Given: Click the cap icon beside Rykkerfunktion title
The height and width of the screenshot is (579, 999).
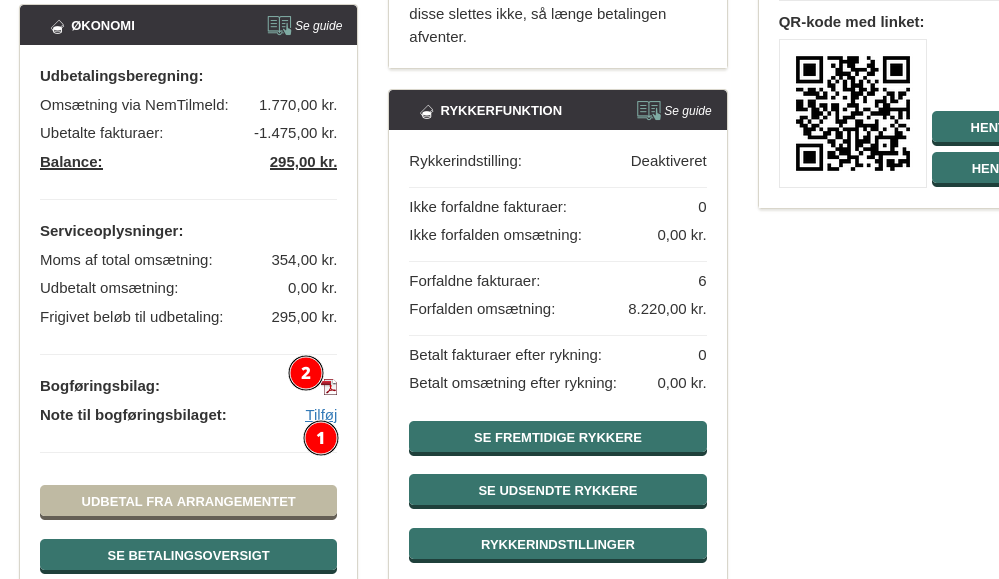Looking at the screenshot, I should point(426,111).
